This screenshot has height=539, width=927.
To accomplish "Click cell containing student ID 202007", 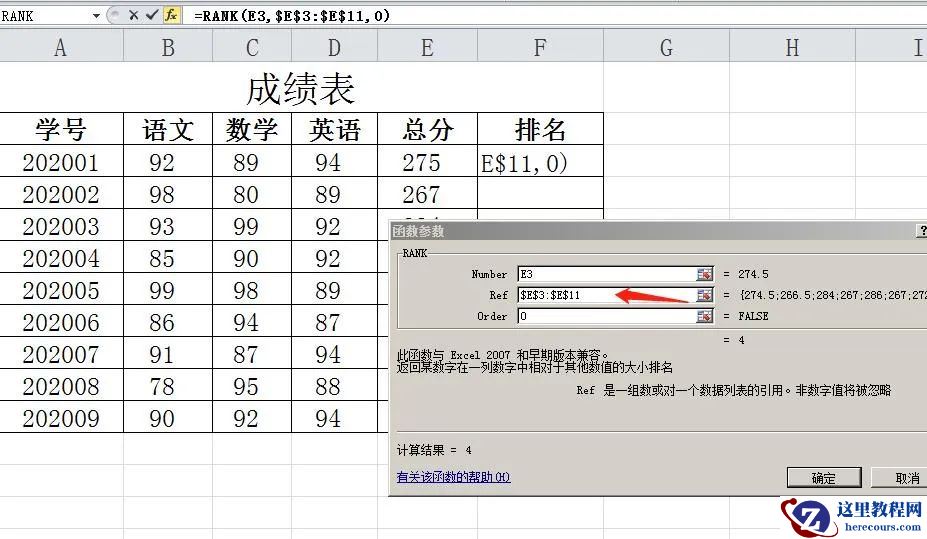I will click(61, 353).
